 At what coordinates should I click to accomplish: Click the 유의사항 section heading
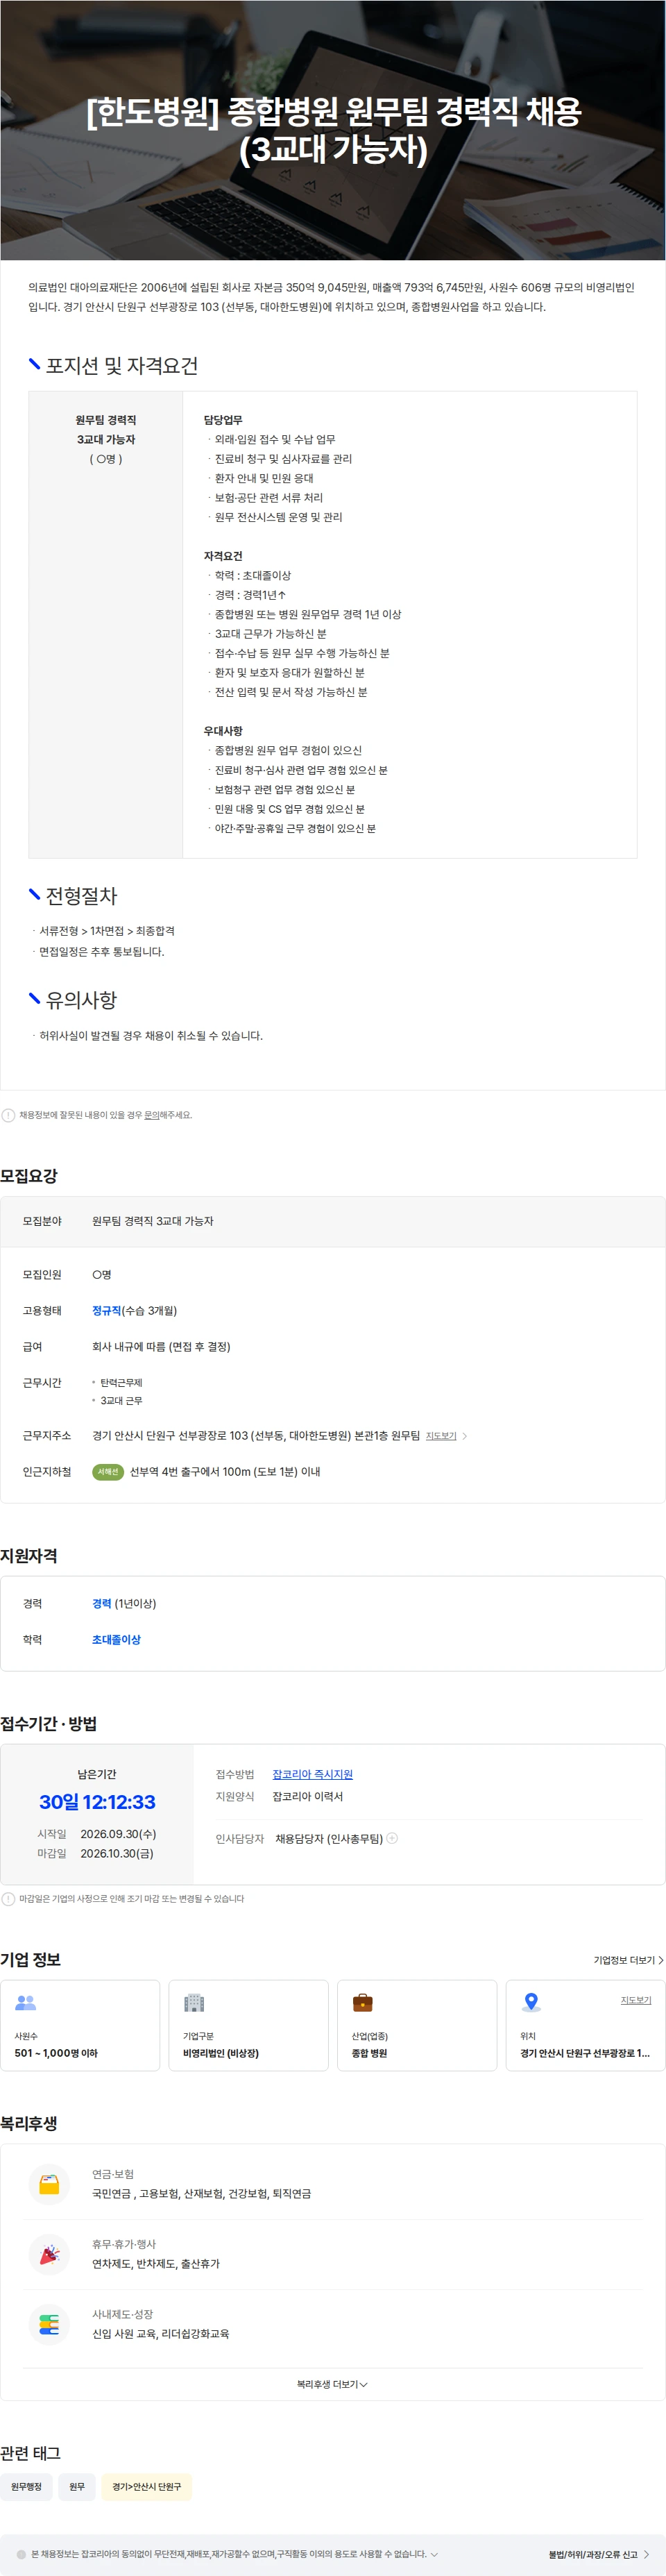[x=82, y=1000]
